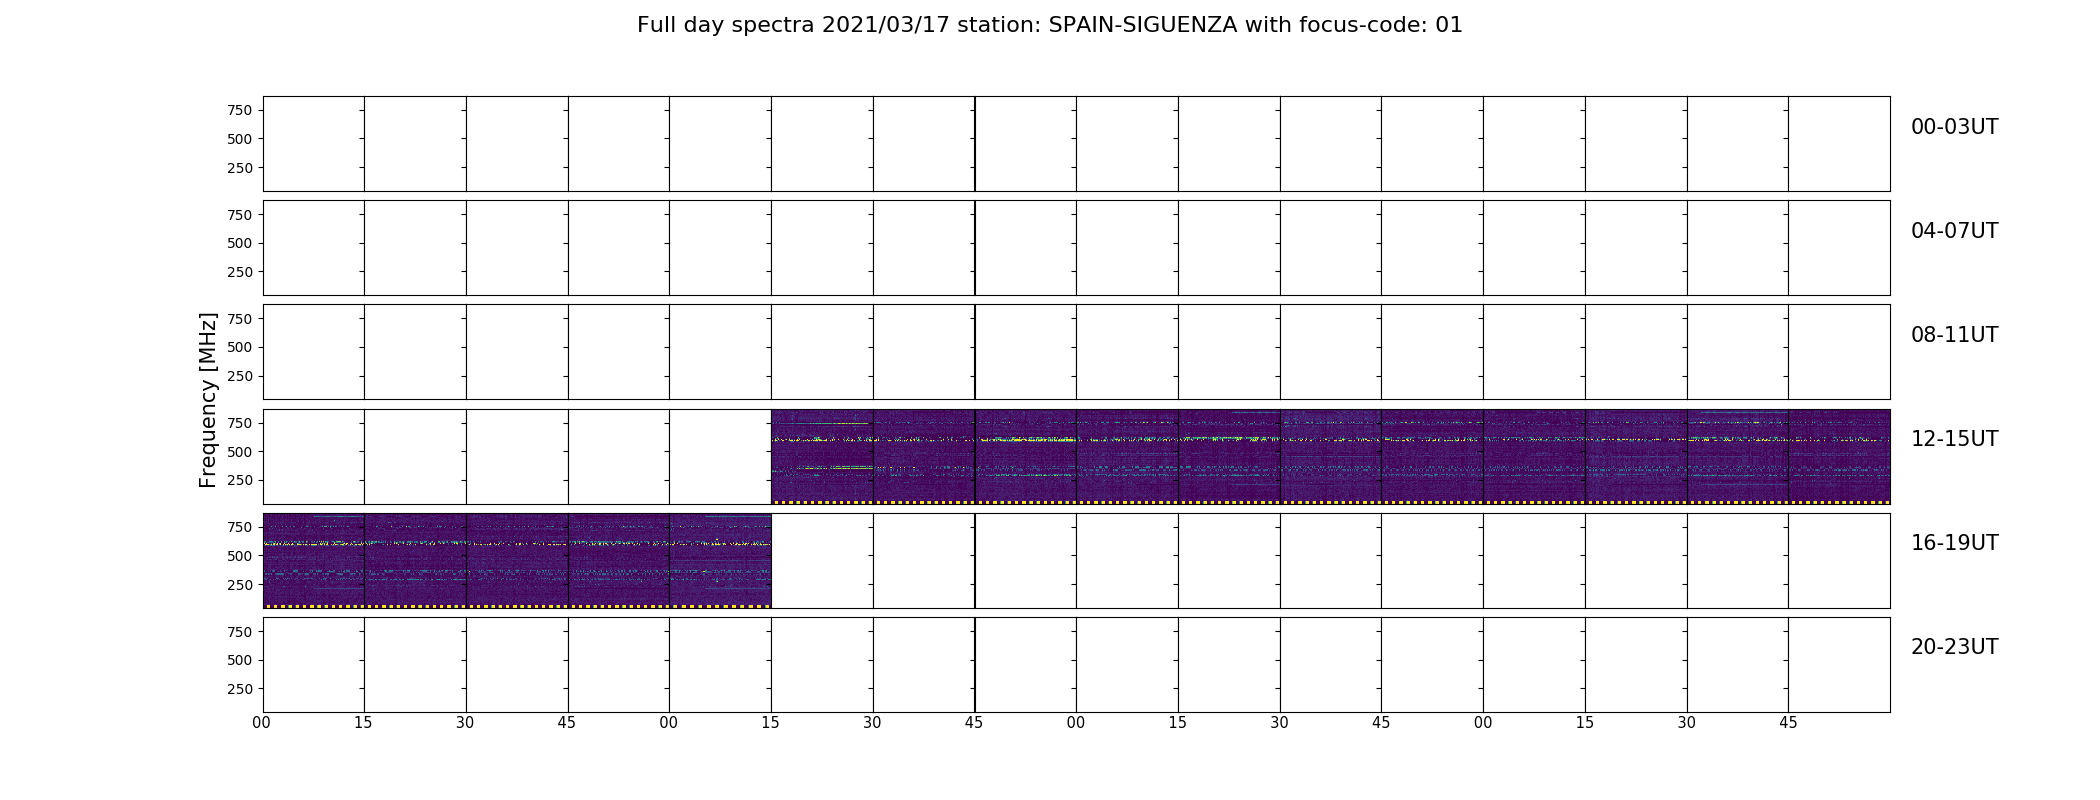Click the 750 tick label in 12-15UT row
This screenshot has height=800, width=2100.
coord(240,423)
